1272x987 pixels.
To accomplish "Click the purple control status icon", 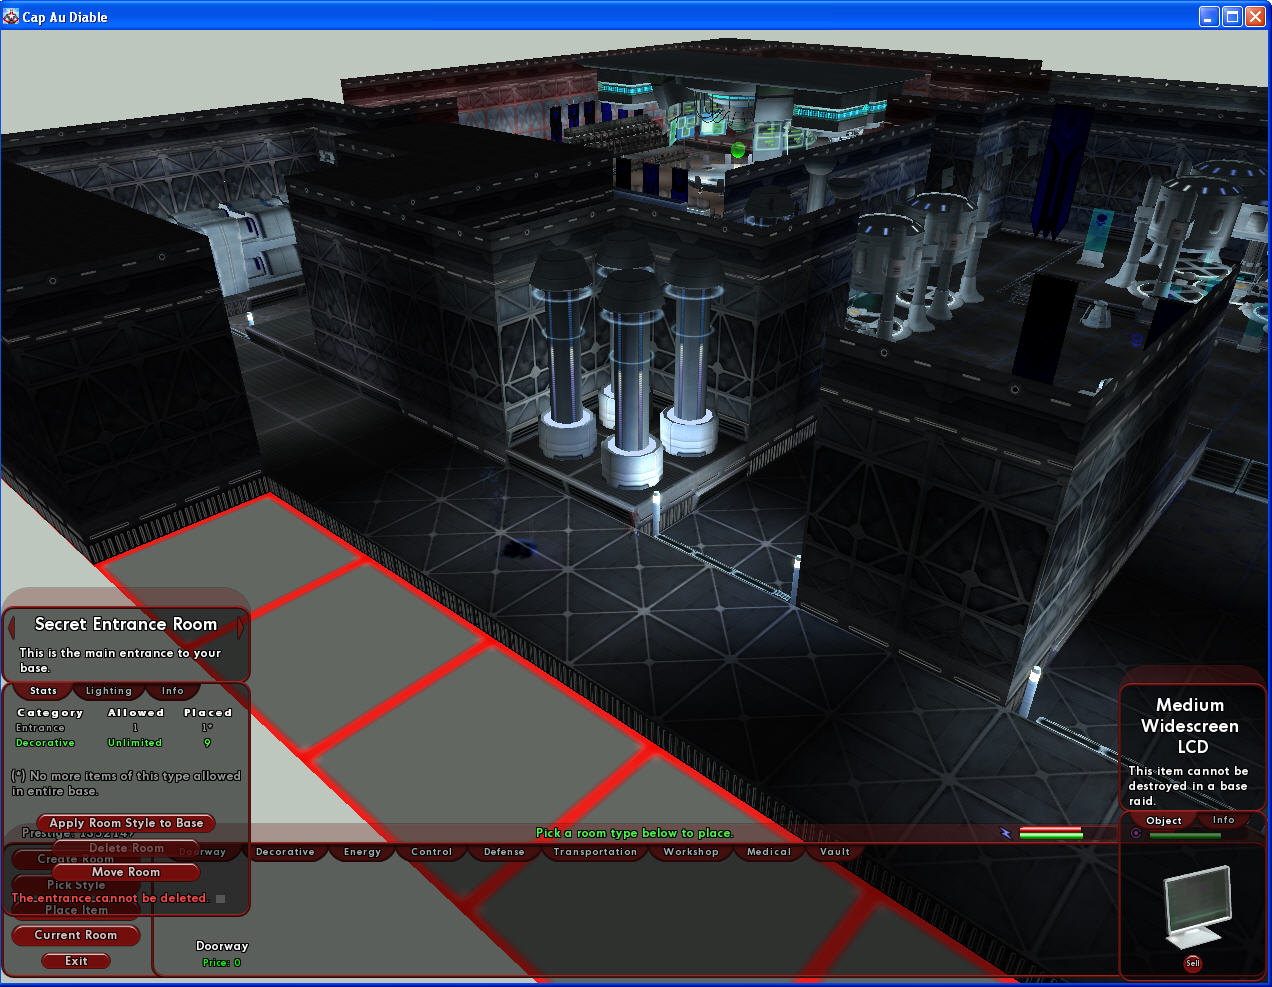I will pyautogui.click(x=1136, y=833).
